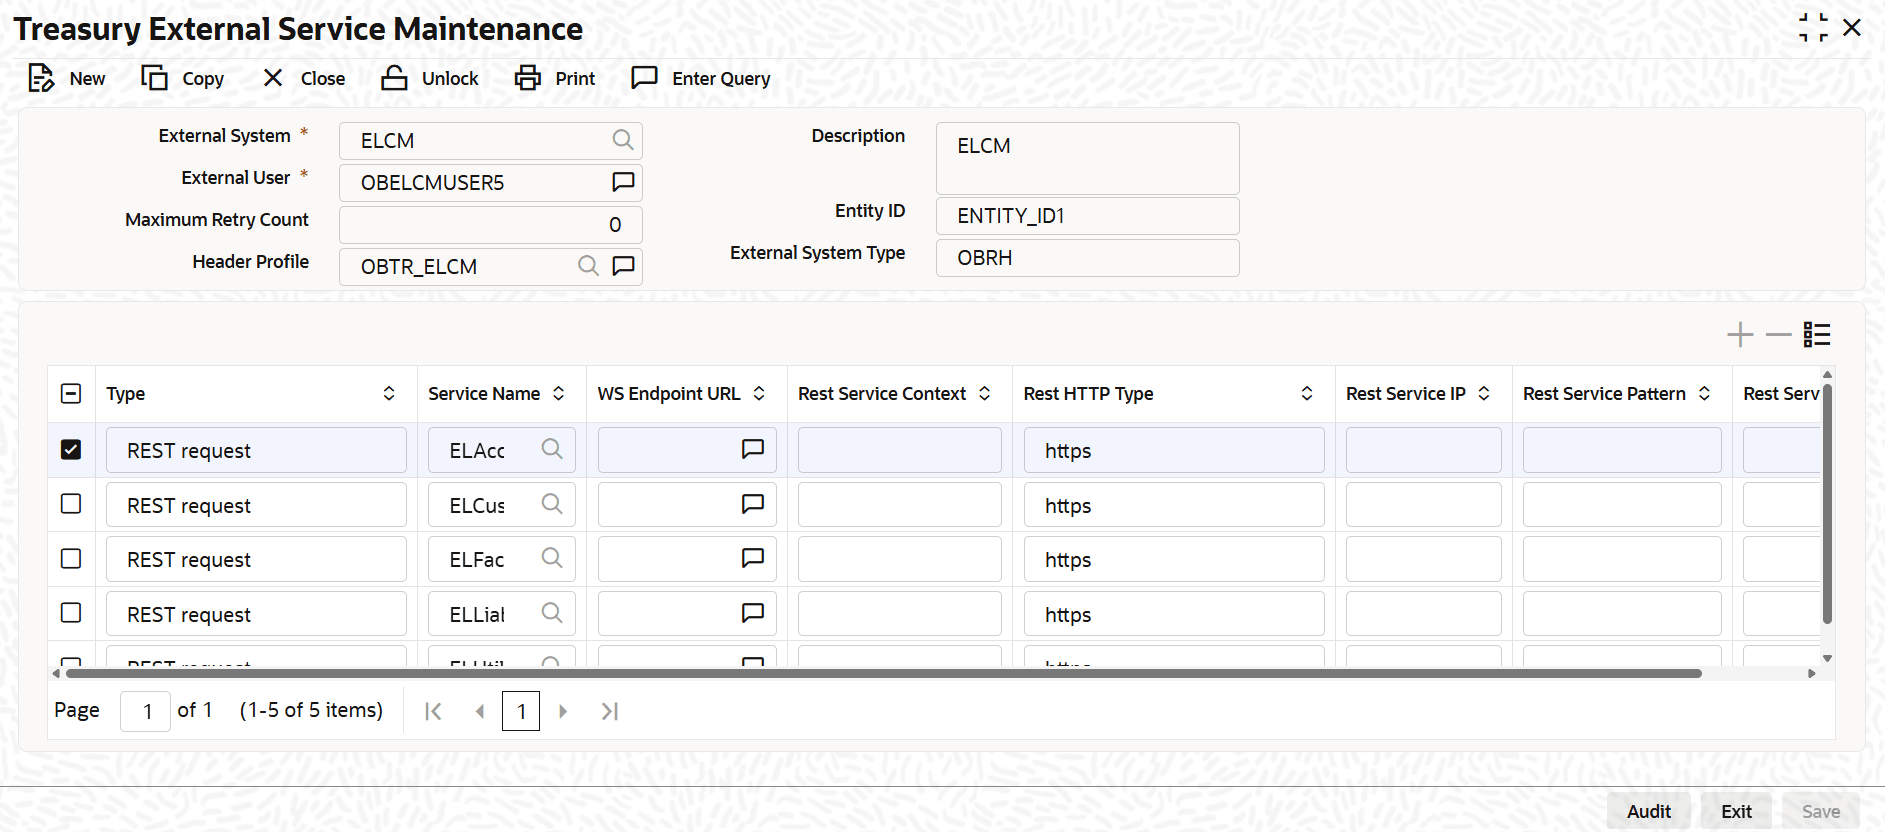Click Rest Service Context field in ELAcc row

(x=900, y=450)
